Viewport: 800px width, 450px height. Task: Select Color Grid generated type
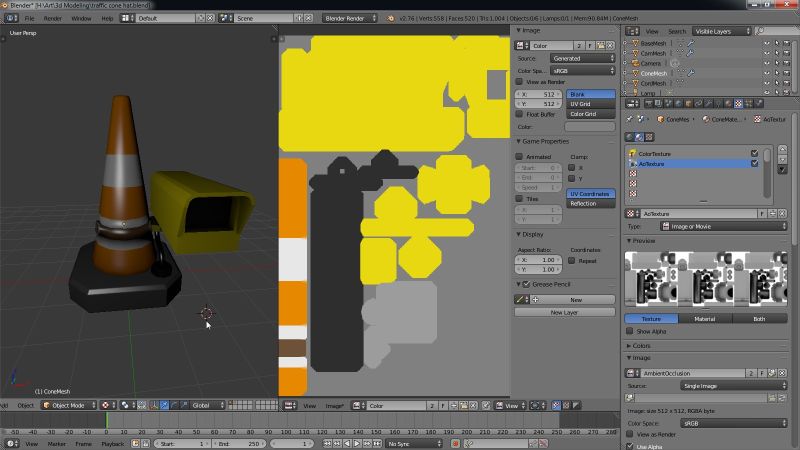590,114
